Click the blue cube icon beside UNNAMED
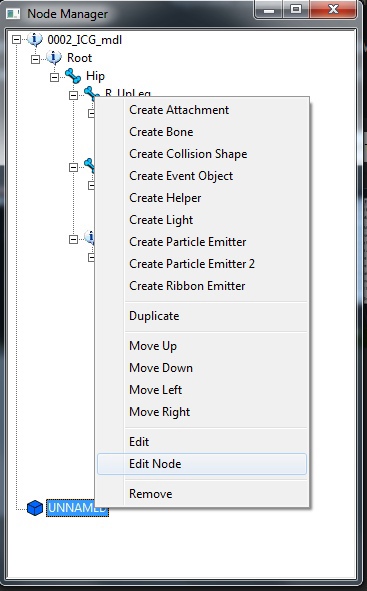 35,508
